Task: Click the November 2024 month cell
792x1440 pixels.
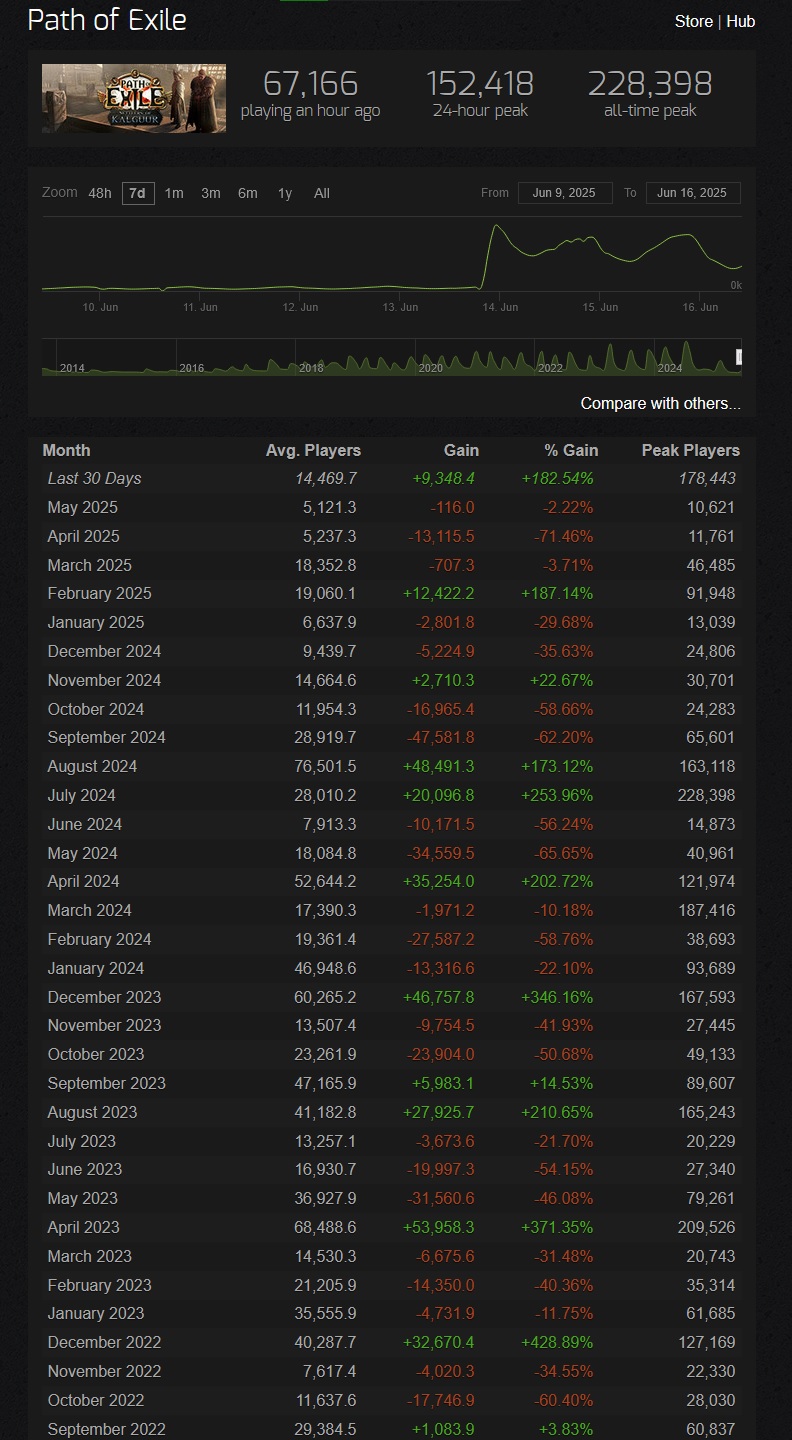Action: coord(104,680)
